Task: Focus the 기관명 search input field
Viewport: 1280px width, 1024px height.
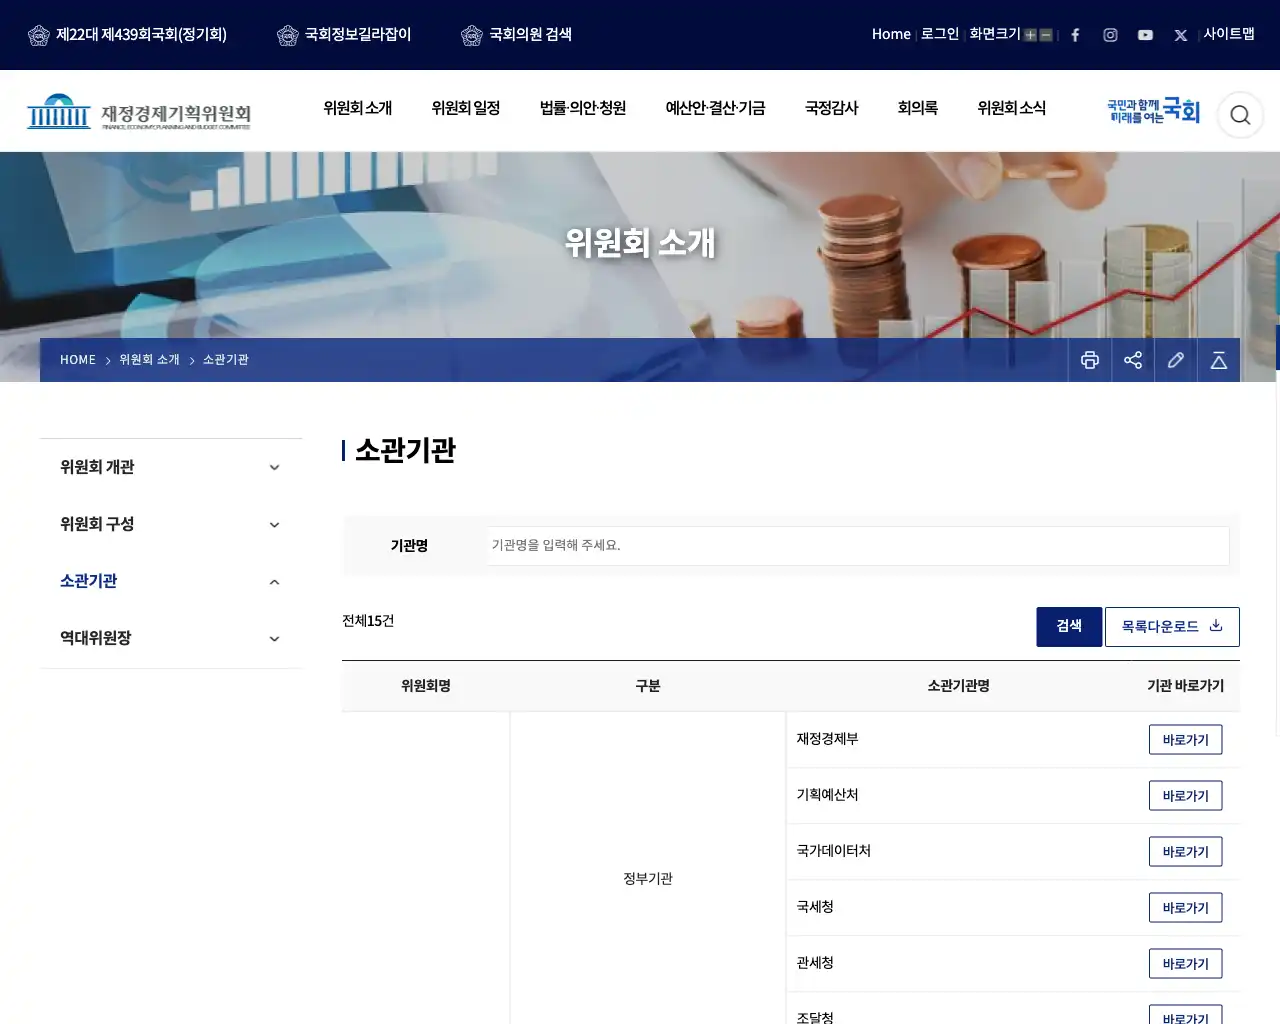Action: (x=858, y=545)
